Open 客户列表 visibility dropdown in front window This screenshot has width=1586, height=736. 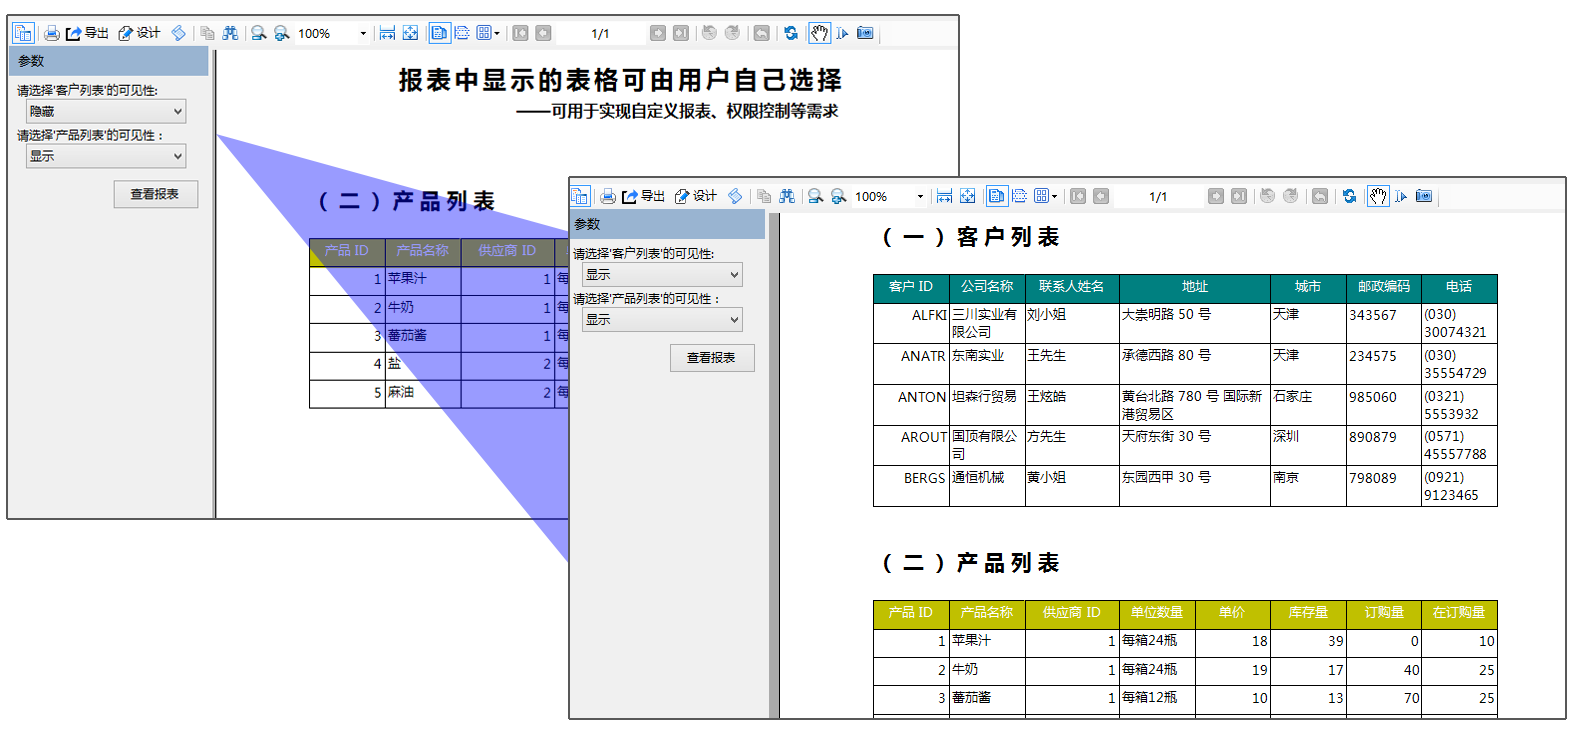tap(662, 274)
